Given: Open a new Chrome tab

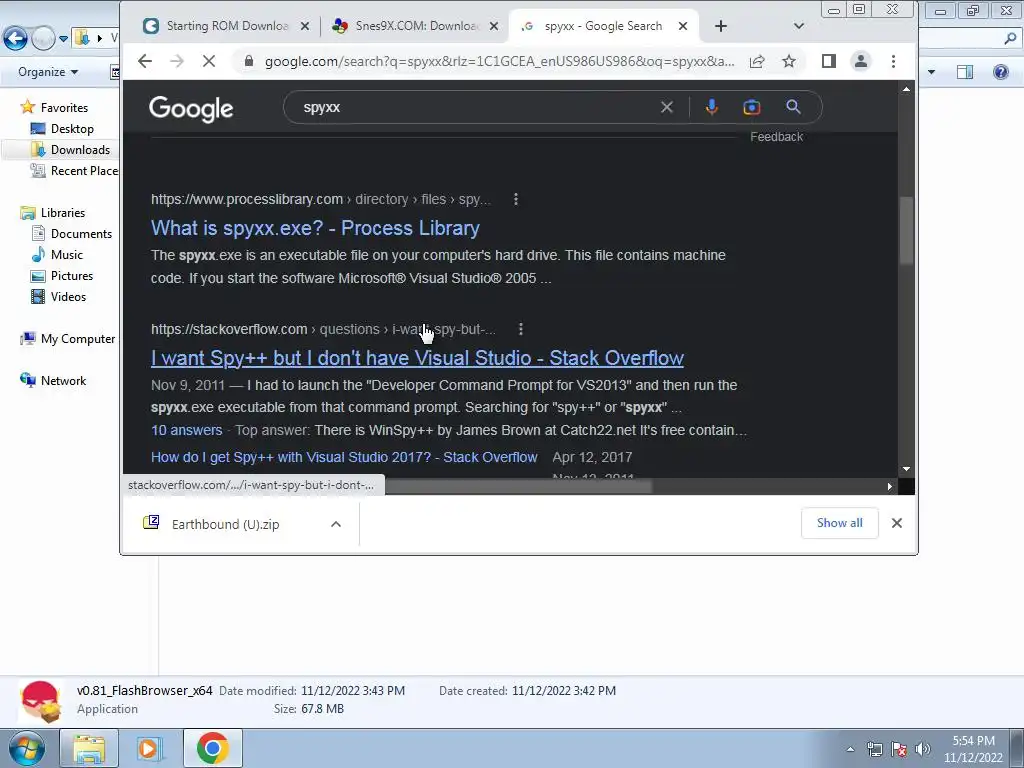Looking at the screenshot, I should (720, 26).
